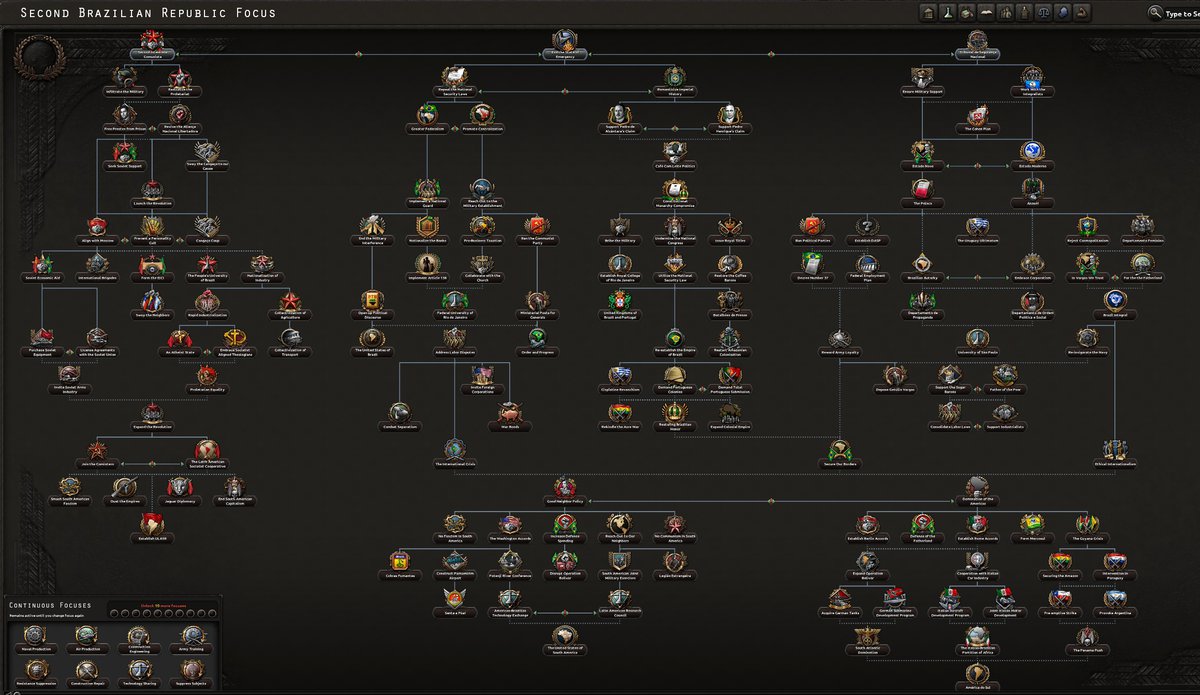Toggle the open book filter icon
This screenshot has height=695, width=1200.
(x=984, y=13)
